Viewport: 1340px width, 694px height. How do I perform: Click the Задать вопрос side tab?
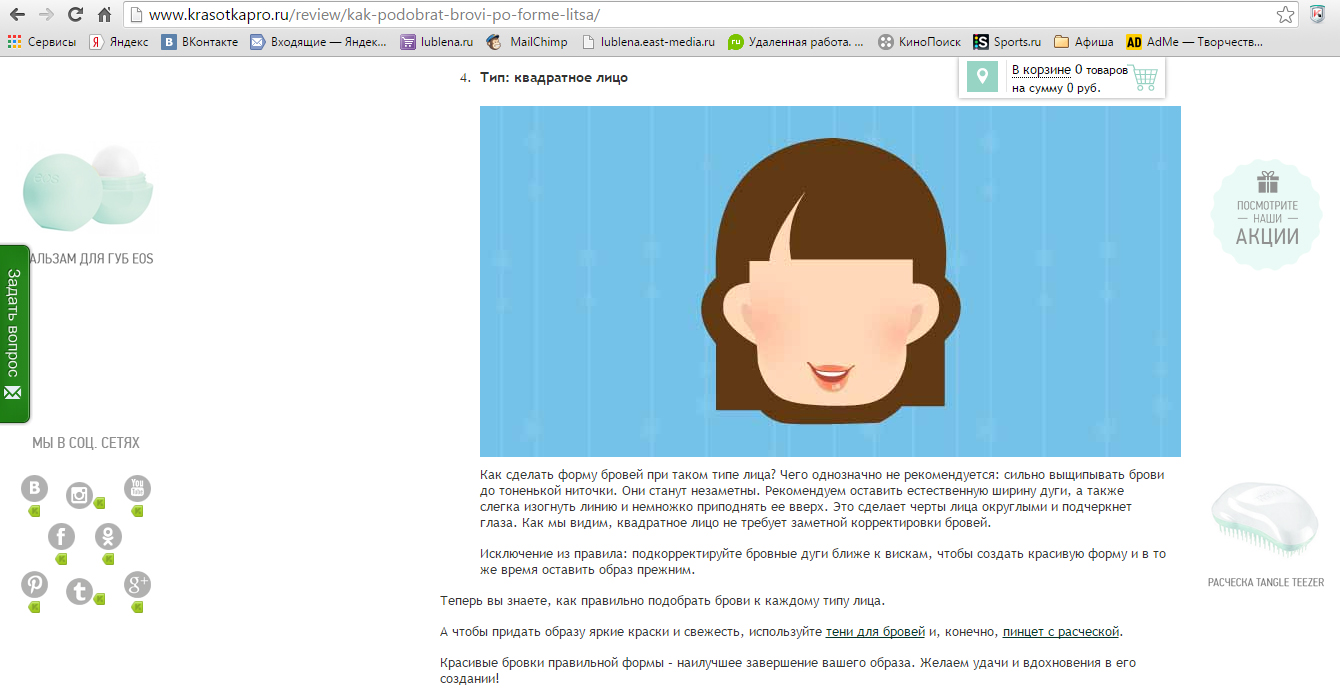[x=15, y=333]
